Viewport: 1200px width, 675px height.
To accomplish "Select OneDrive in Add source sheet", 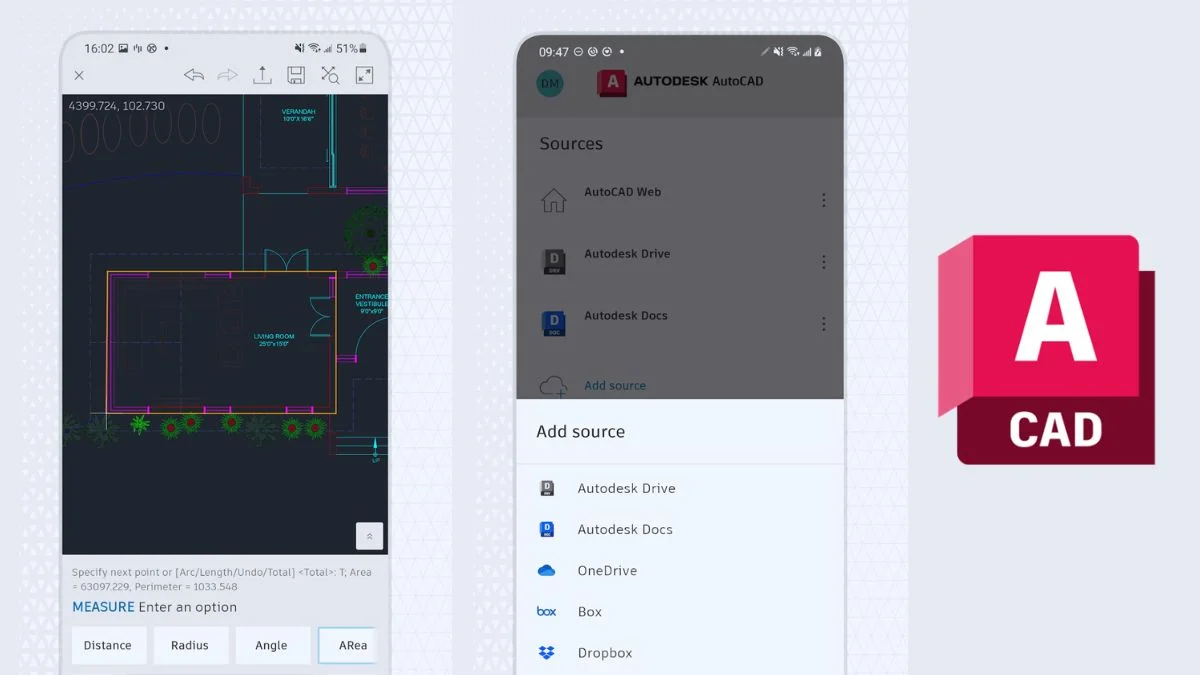I will click(x=680, y=570).
